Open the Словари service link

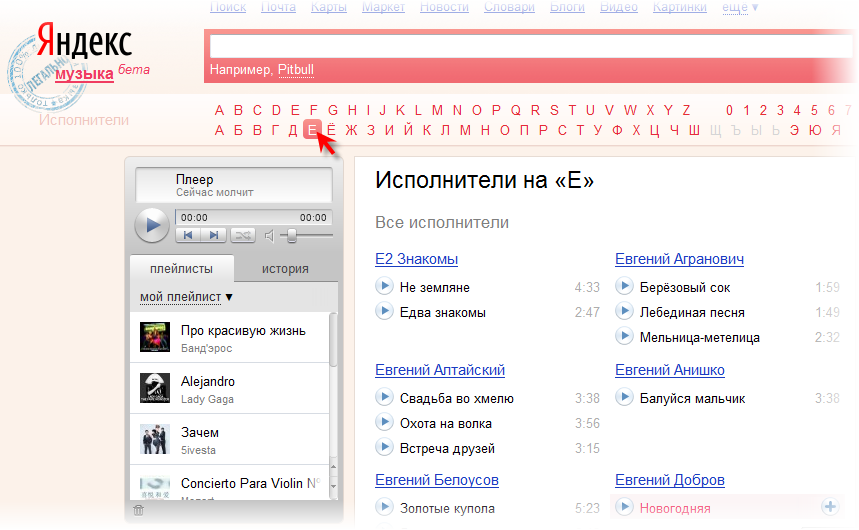click(x=509, y=7)
